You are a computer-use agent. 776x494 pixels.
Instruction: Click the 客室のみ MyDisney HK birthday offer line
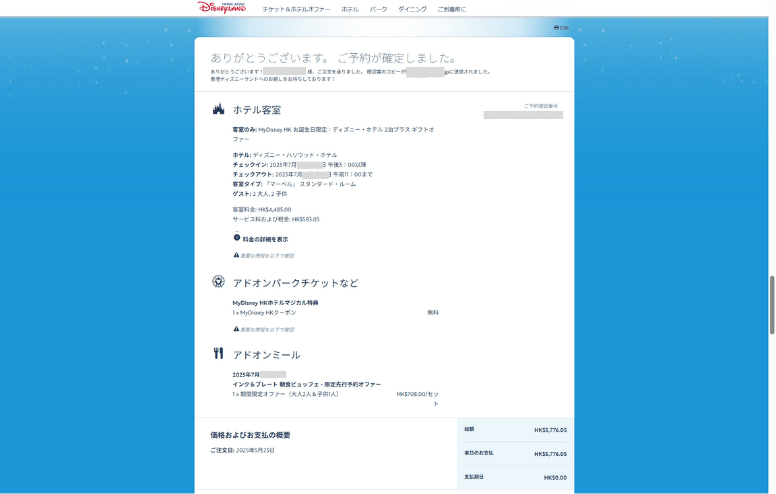[x=333, y=134]
